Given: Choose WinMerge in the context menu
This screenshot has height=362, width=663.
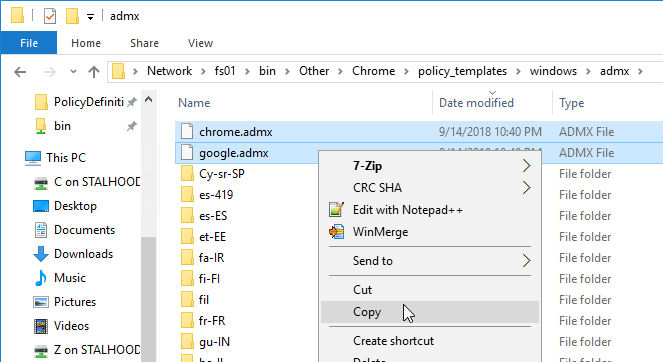Looking at the screenshot, I should pos(430,232).
